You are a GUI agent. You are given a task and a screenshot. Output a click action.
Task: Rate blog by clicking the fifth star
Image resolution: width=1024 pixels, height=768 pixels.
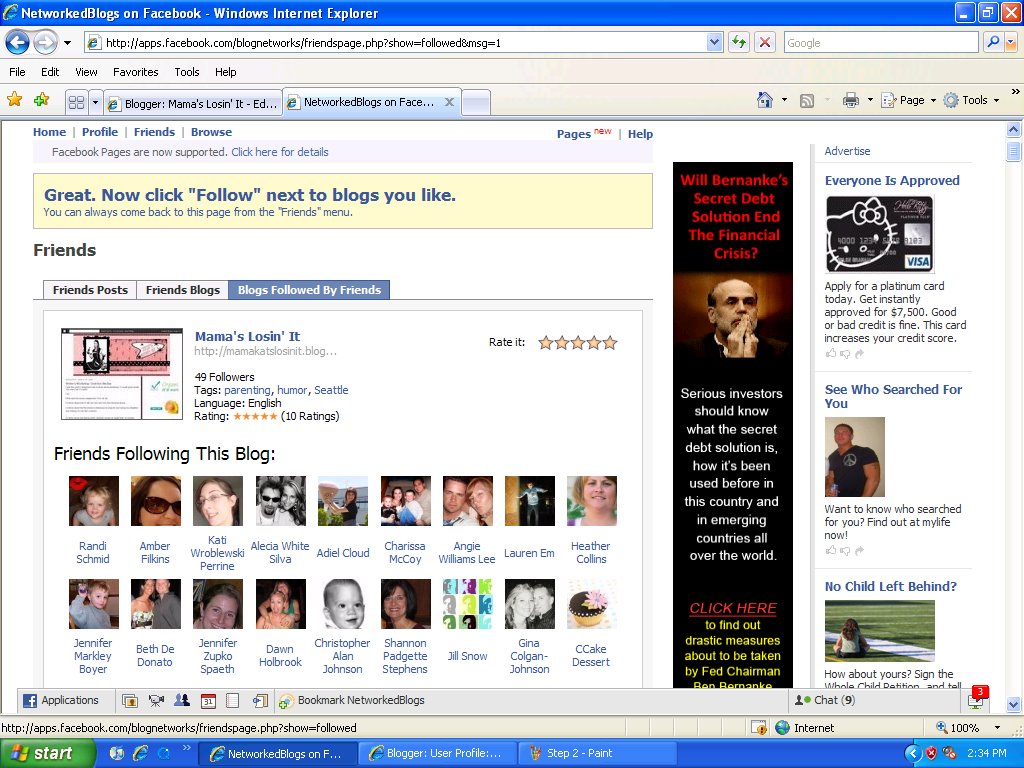pyautogui.click(x=609, y=342)
